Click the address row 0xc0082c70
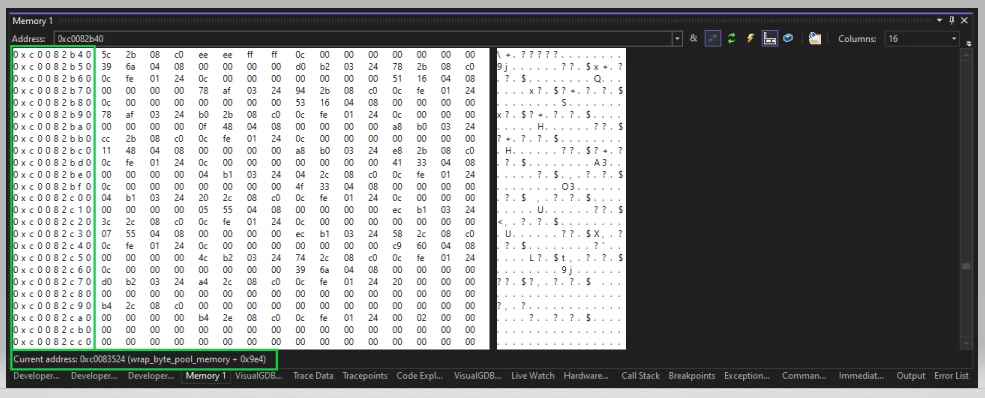The height and width of the screenshot is (398, 985). [53, 281]
